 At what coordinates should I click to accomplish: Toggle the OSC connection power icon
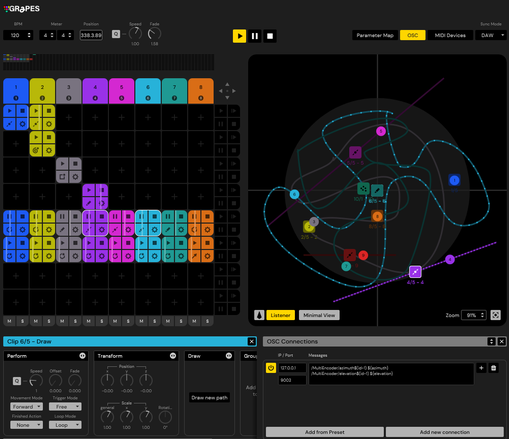click(271, 368)
